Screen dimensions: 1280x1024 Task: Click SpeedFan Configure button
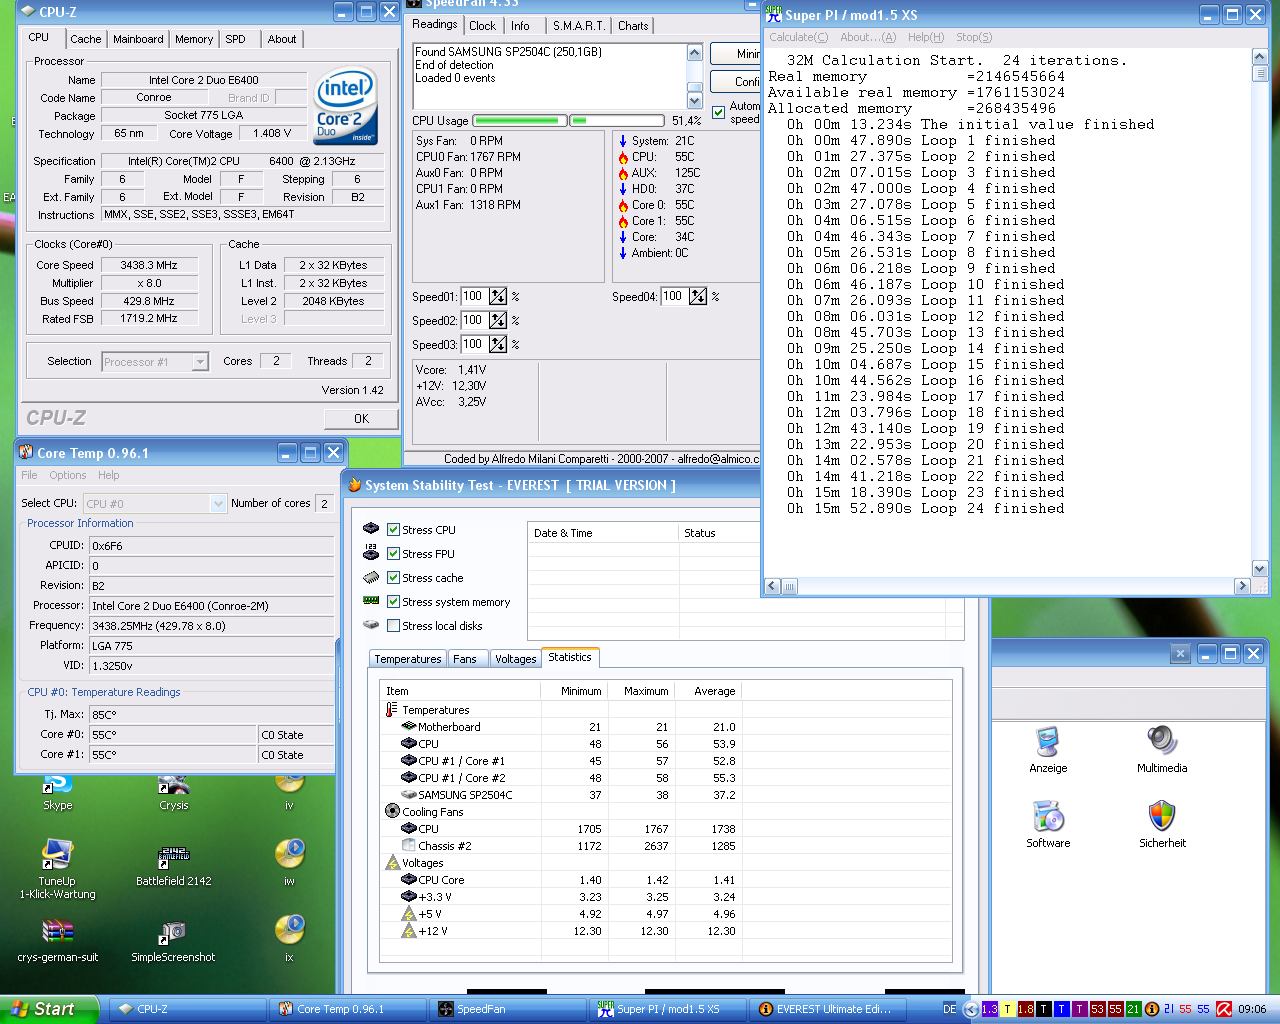click(736, 81)
